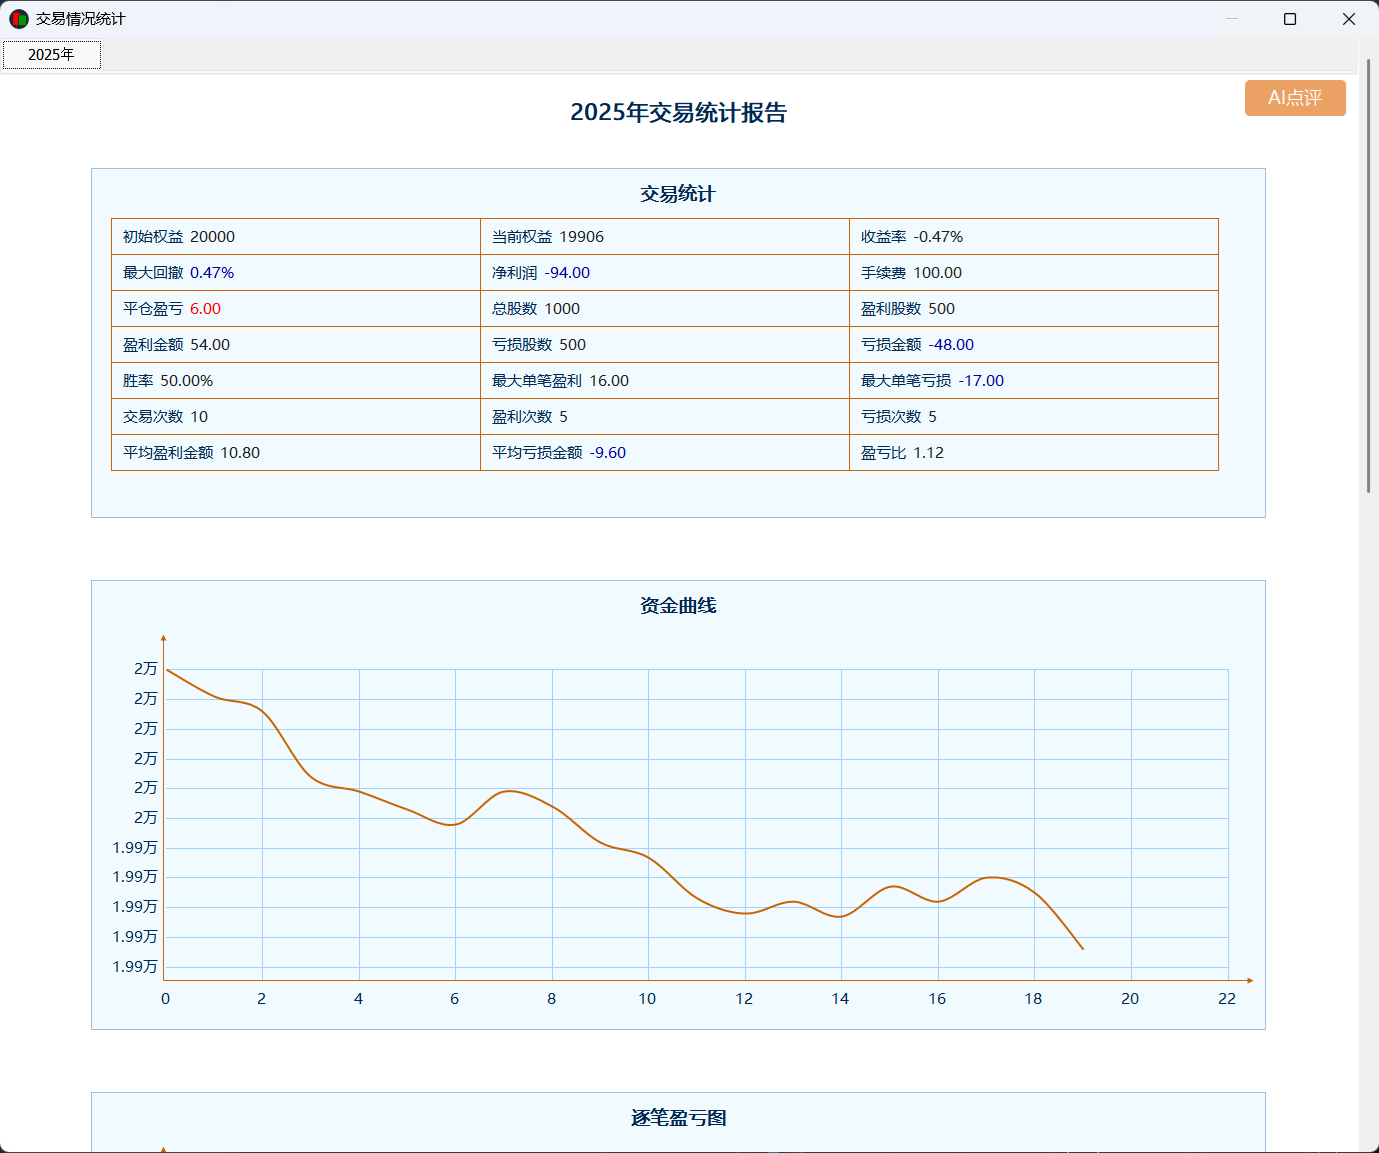This screenshot has width=1379, height=1153.
Task: Click the 盈利股数 500 cell
Action: click(x=1034, y=309)
